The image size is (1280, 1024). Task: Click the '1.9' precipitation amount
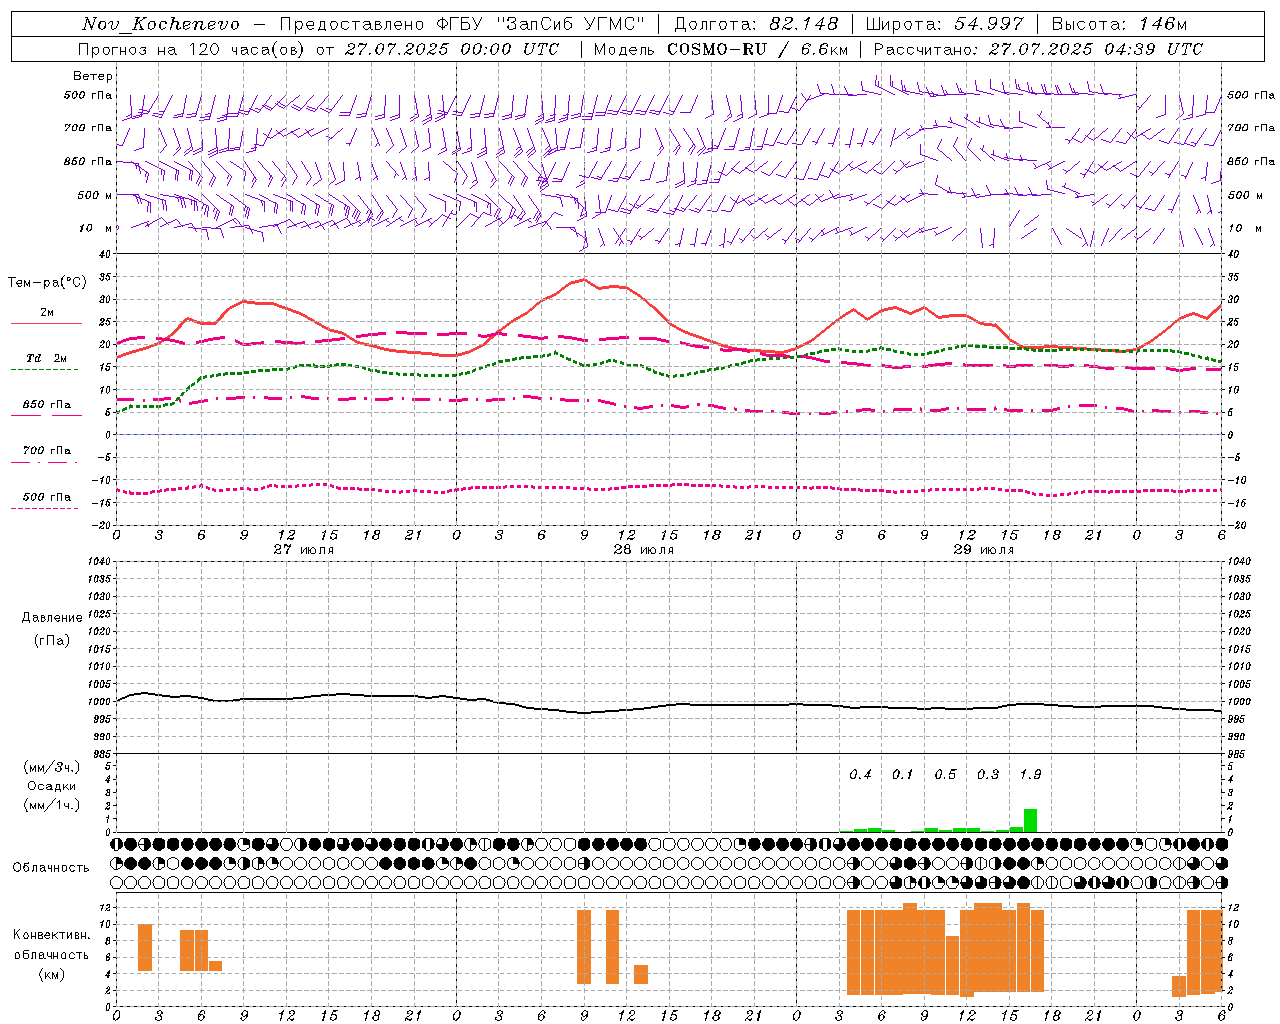(1030, 775)
